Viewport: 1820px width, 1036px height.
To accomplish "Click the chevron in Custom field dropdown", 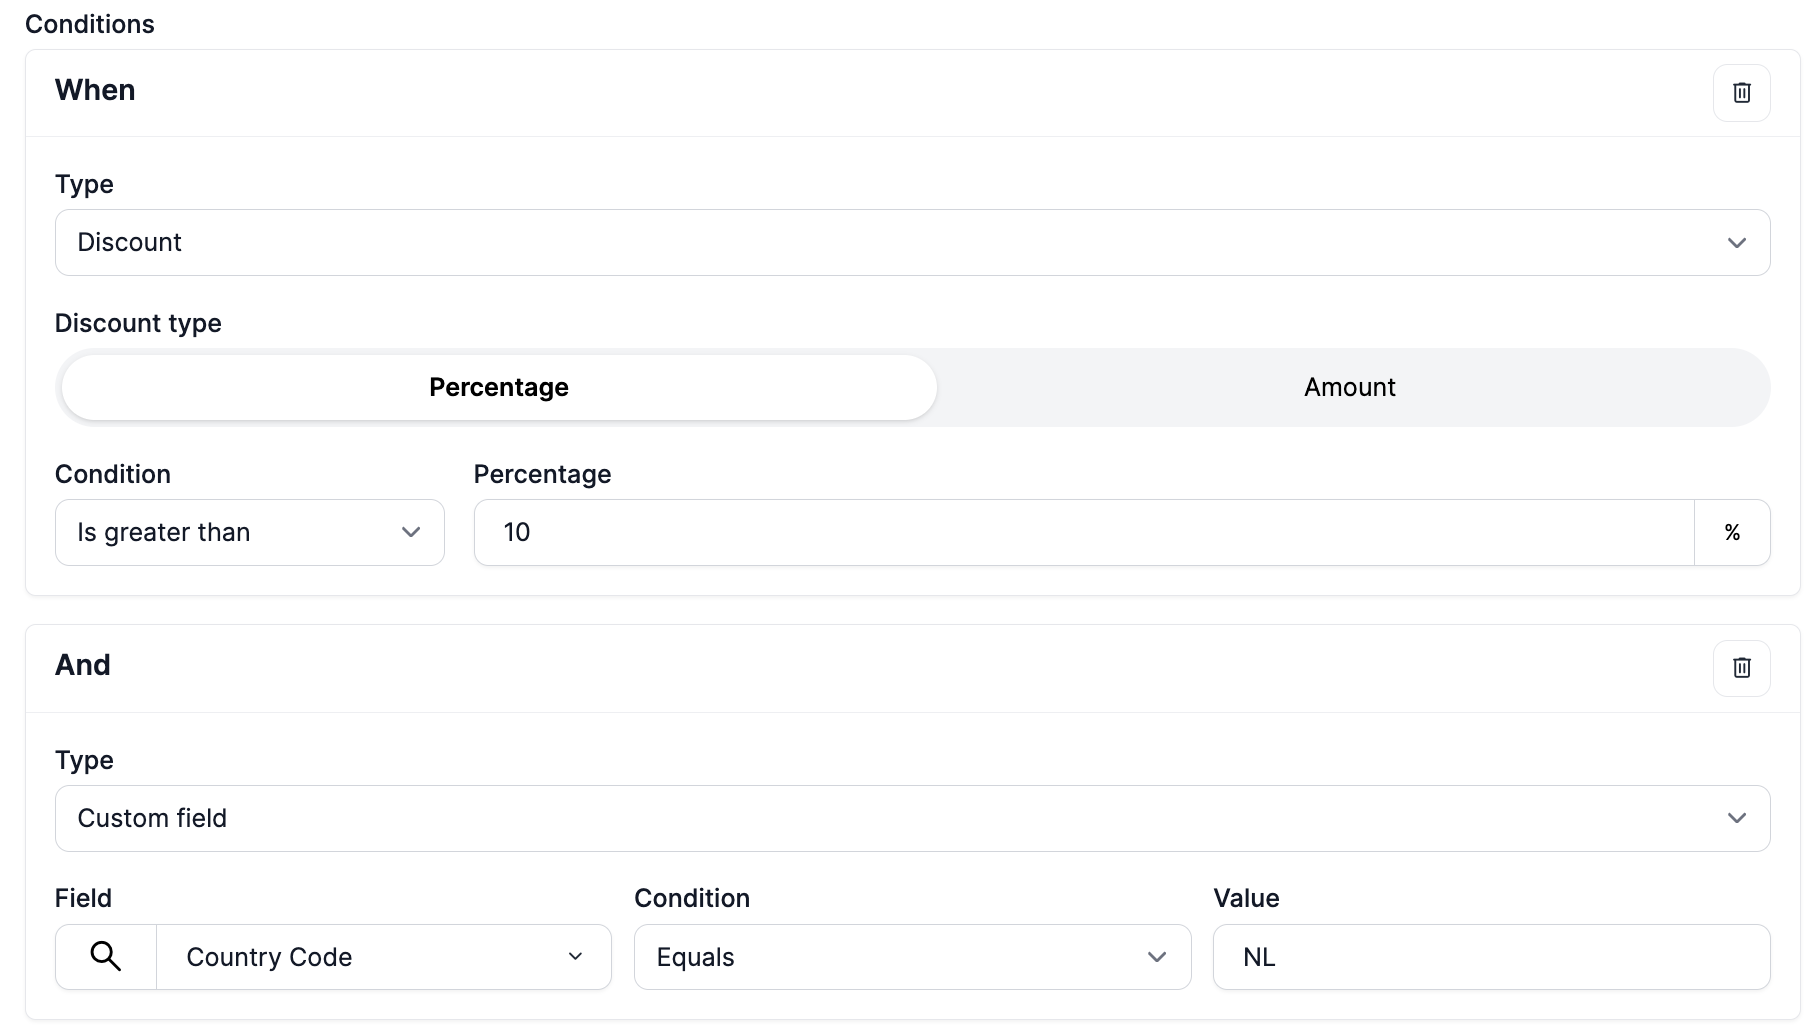I will (1736, 819).
